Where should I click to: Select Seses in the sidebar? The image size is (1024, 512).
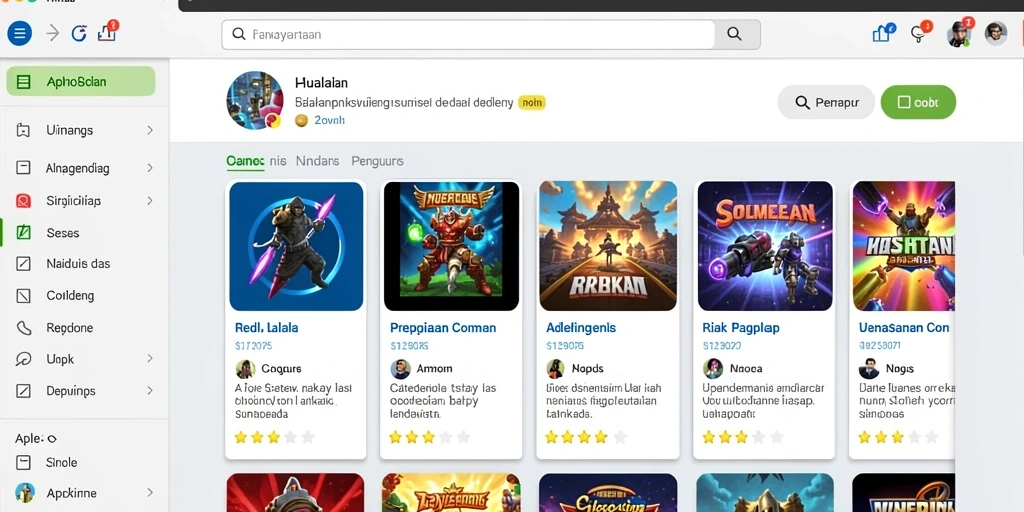pos(85,232)
